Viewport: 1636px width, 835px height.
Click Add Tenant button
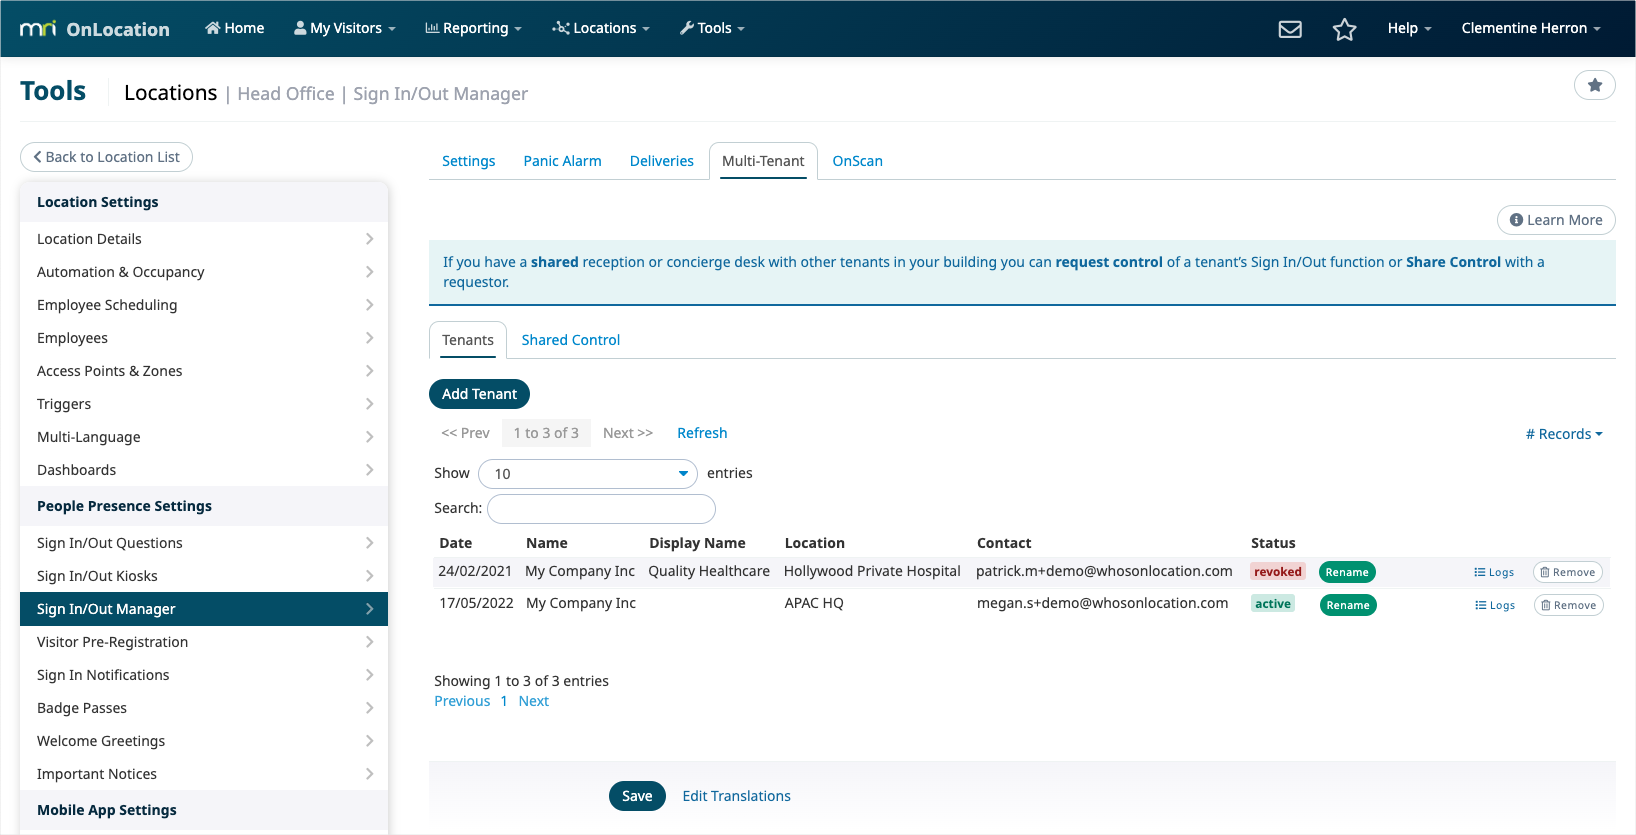click(x=479, y=394)
